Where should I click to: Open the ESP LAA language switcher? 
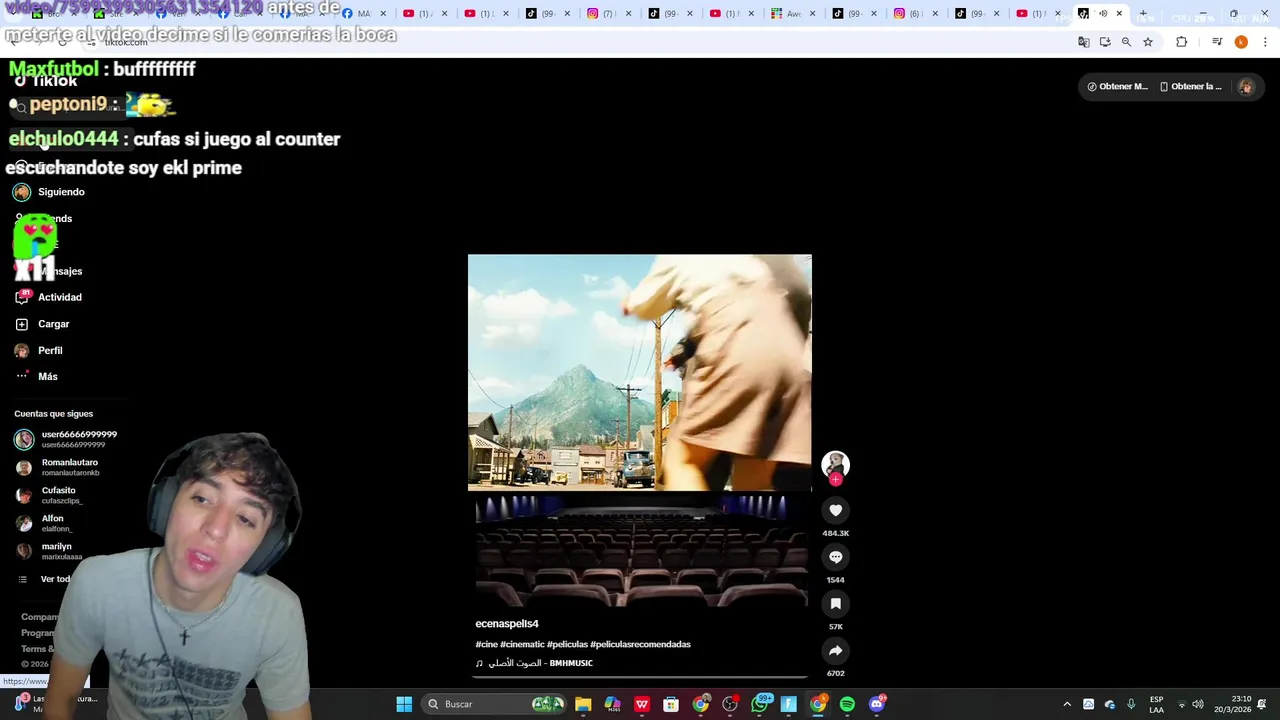tap(1156, 704)
